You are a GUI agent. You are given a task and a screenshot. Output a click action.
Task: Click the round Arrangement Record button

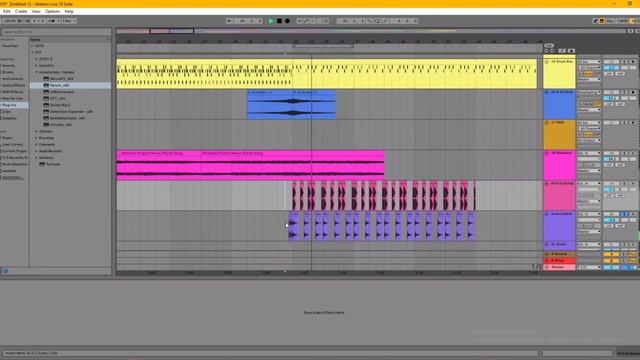[x=287, y=21]
